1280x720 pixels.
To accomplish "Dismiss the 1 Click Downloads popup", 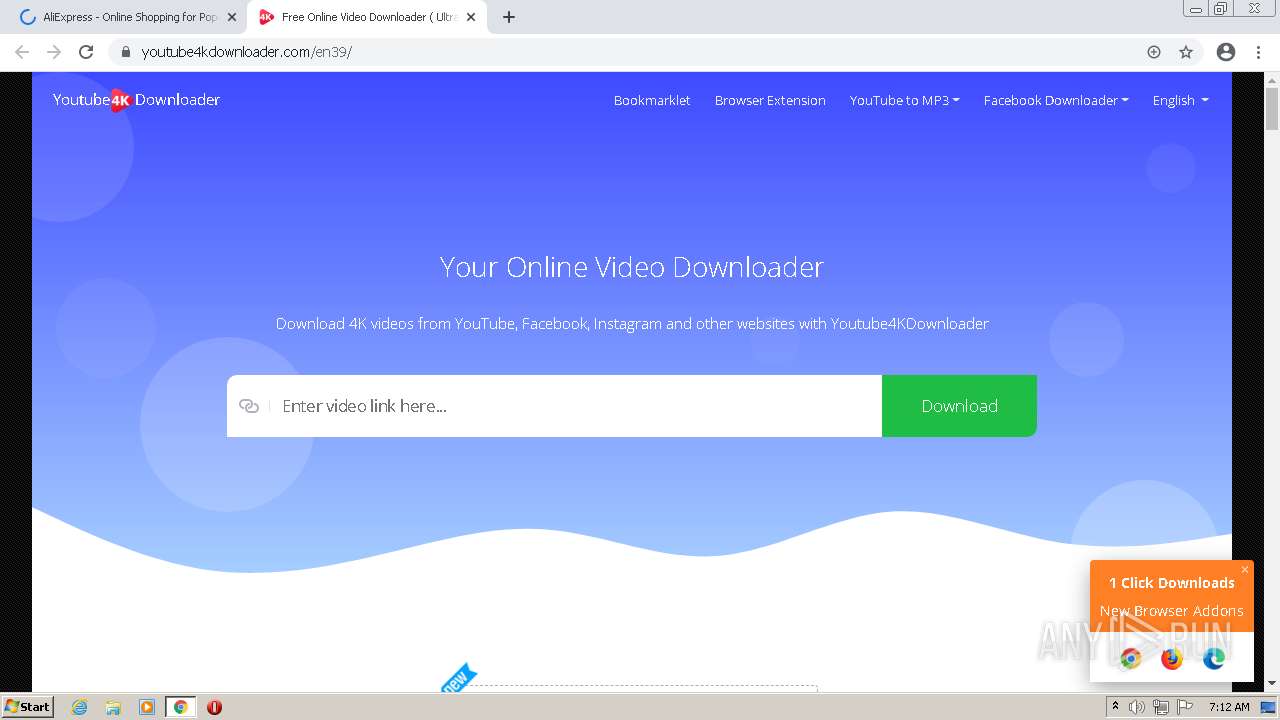I will pyautogui.click(x=1245, y=569).
